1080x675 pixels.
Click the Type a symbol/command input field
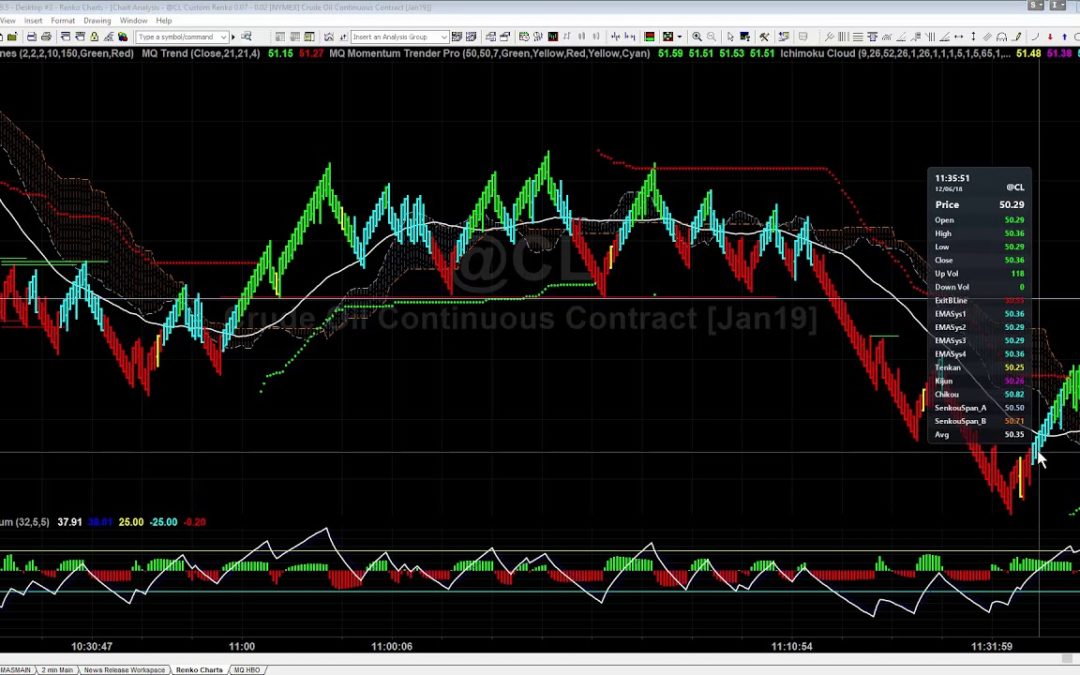click(175, 37)
